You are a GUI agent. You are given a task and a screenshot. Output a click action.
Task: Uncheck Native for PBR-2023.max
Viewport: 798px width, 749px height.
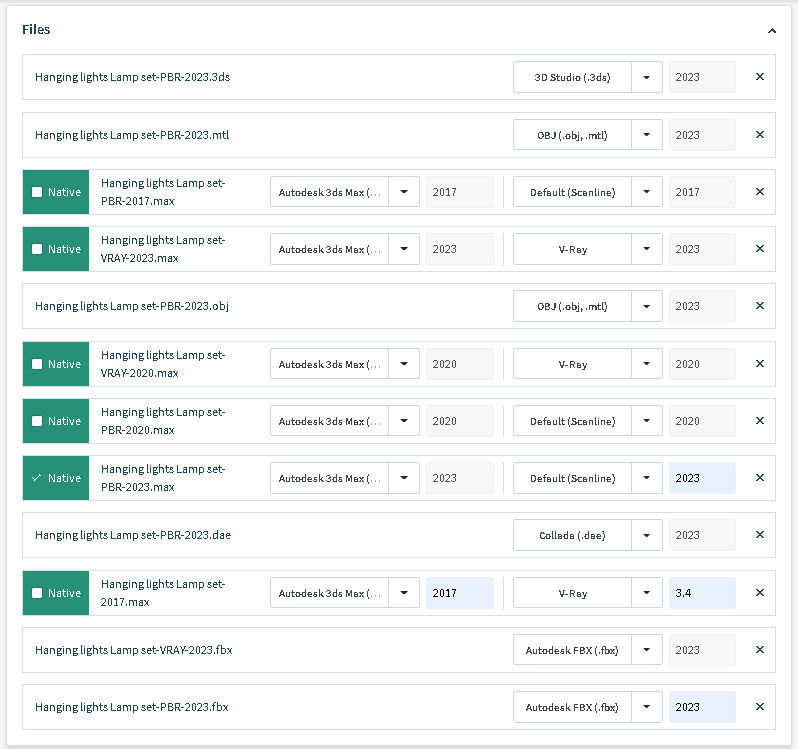click(x=38, y=478)
